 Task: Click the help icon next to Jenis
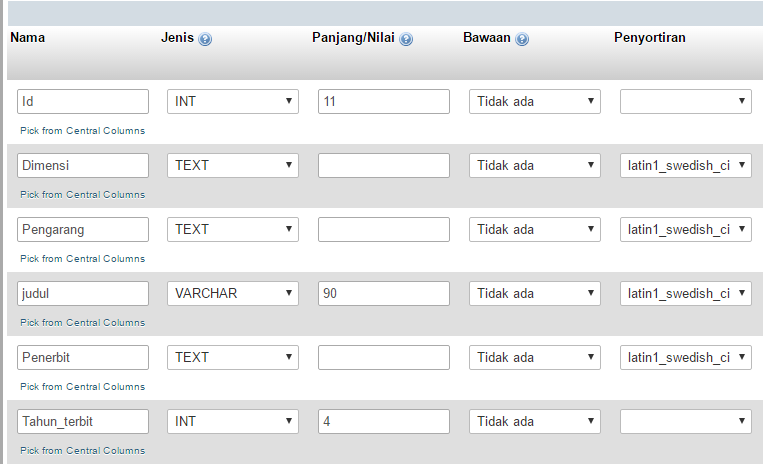[205, 39]
